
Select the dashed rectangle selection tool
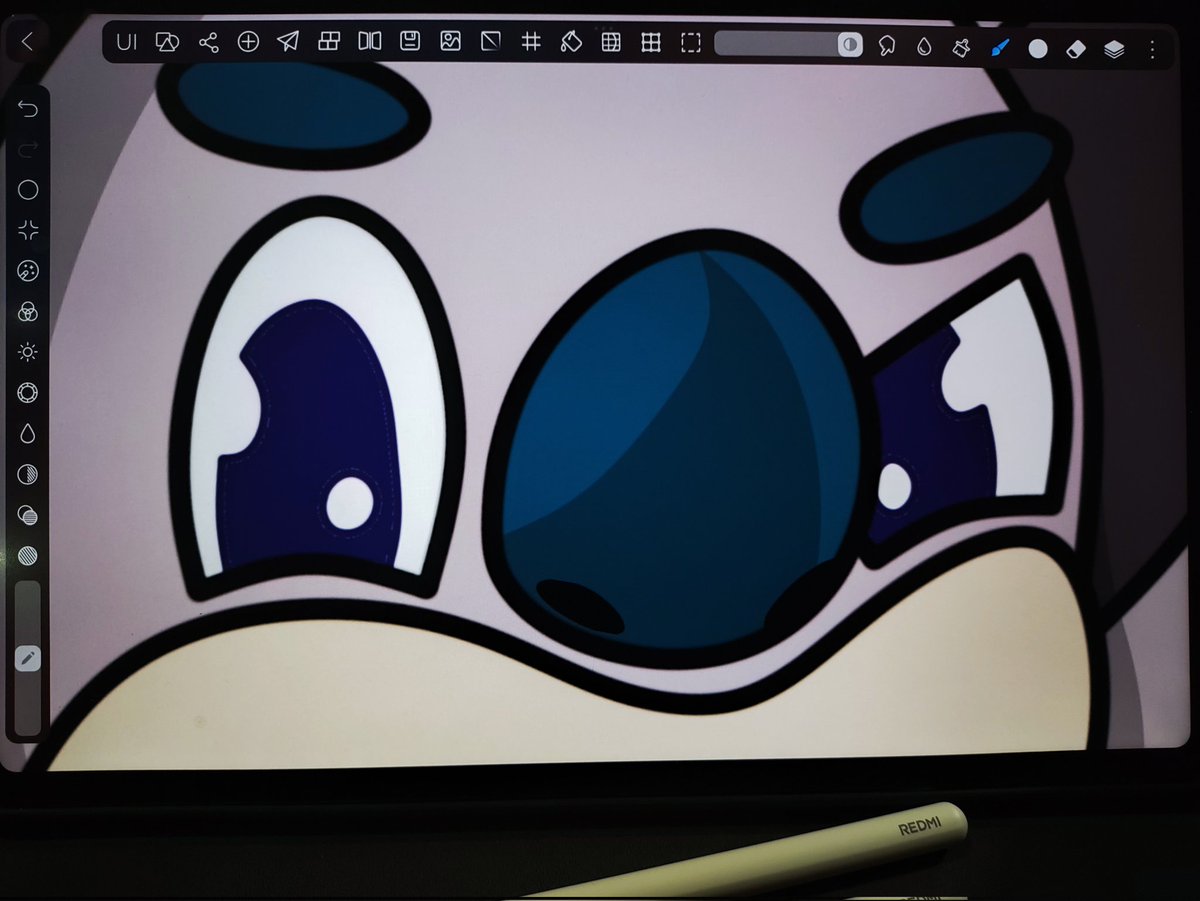691,43
